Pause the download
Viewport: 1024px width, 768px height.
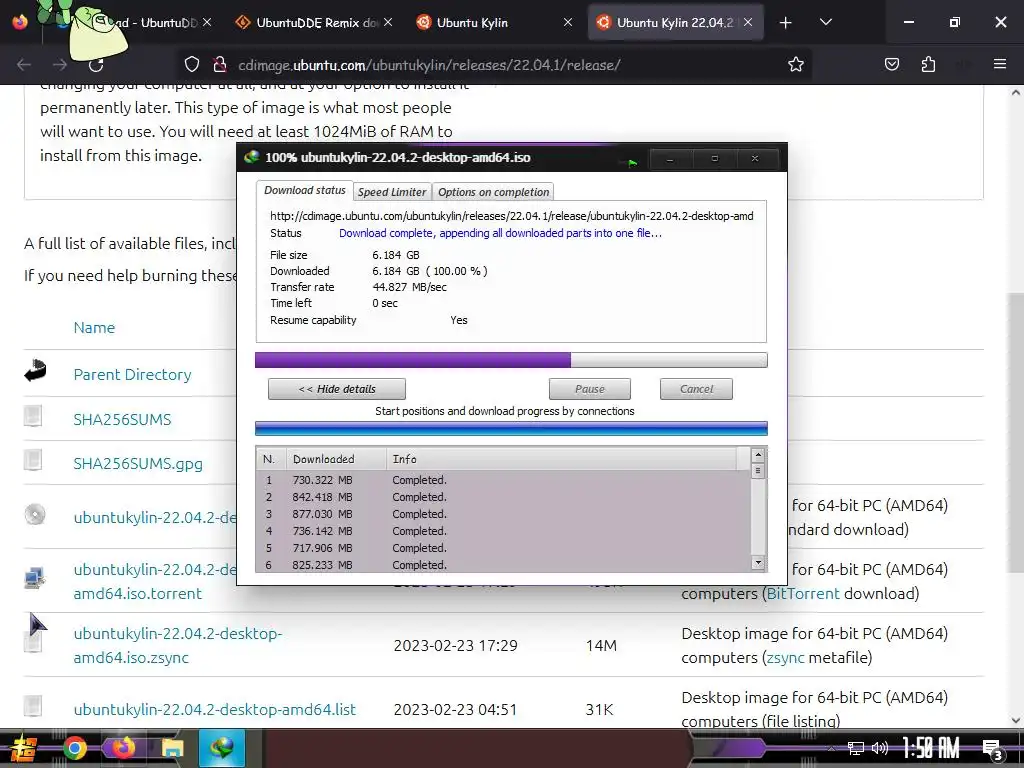click(x=590, y=389)
